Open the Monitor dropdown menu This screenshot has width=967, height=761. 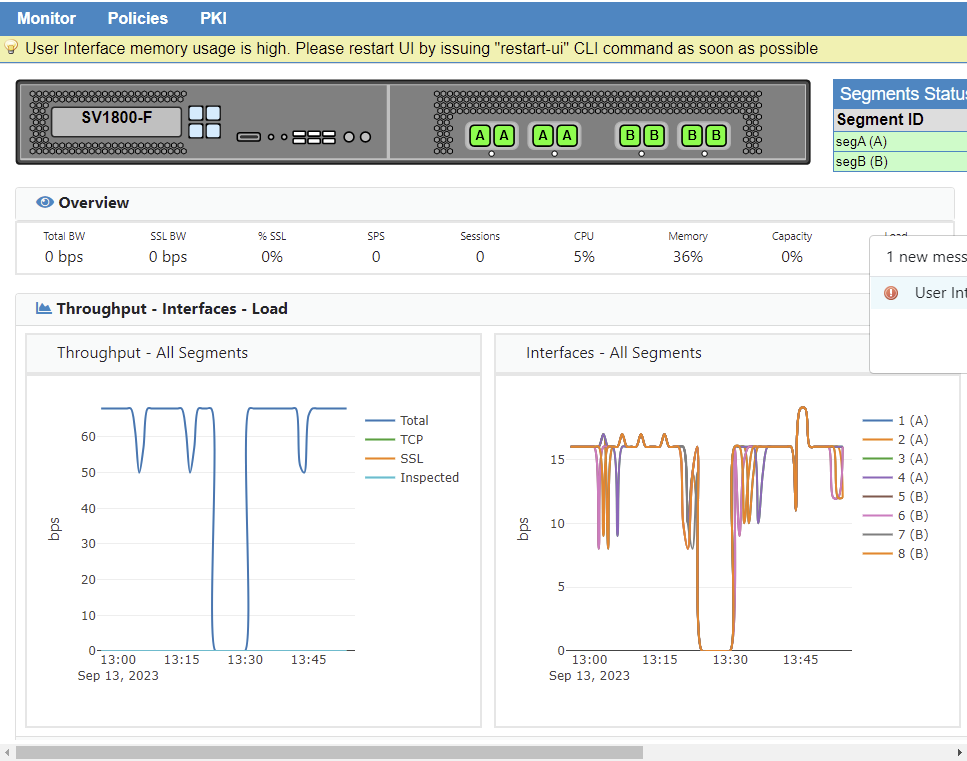pos(46,18)
